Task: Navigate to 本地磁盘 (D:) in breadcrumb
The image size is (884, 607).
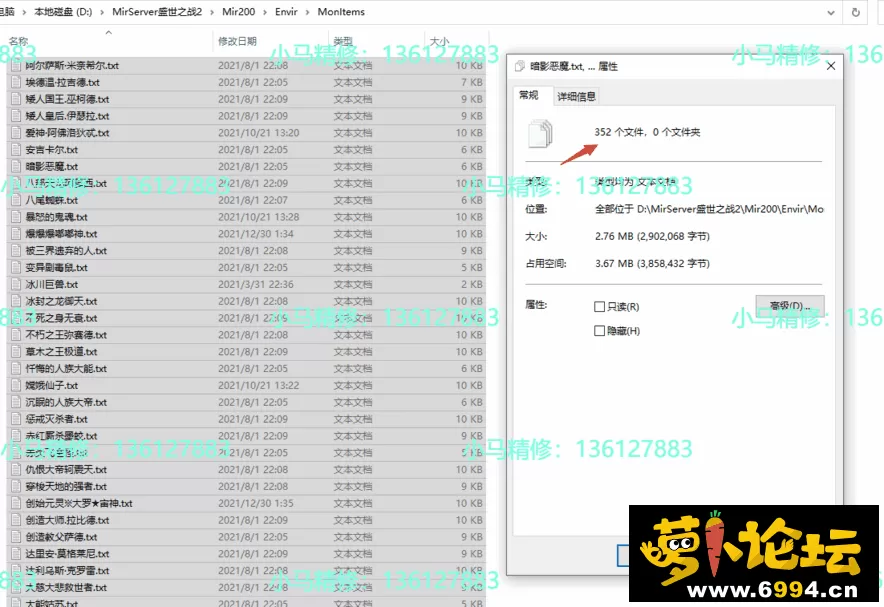Action: 63,12
